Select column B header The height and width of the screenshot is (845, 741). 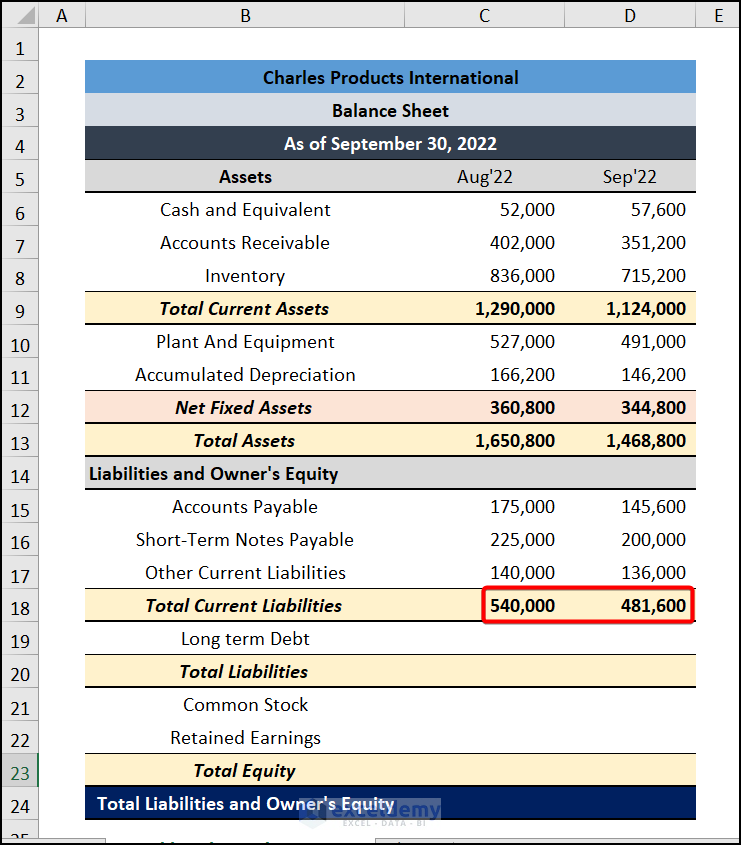pos(245,15)
